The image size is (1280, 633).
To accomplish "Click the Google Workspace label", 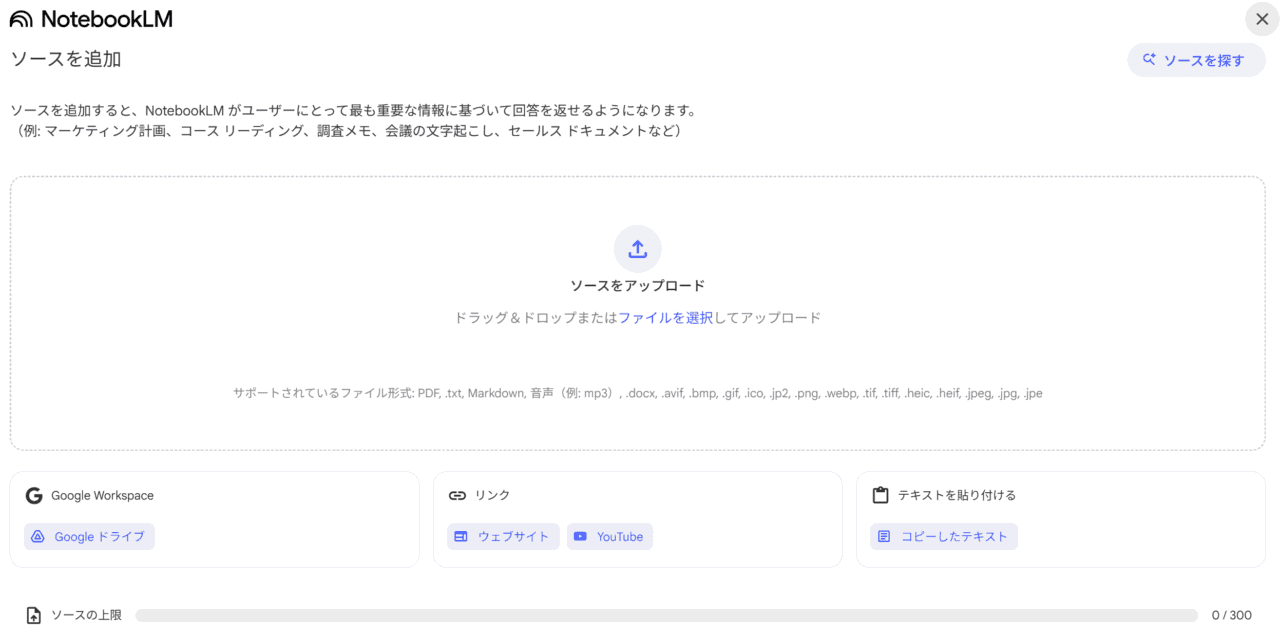I will [102, 495].
